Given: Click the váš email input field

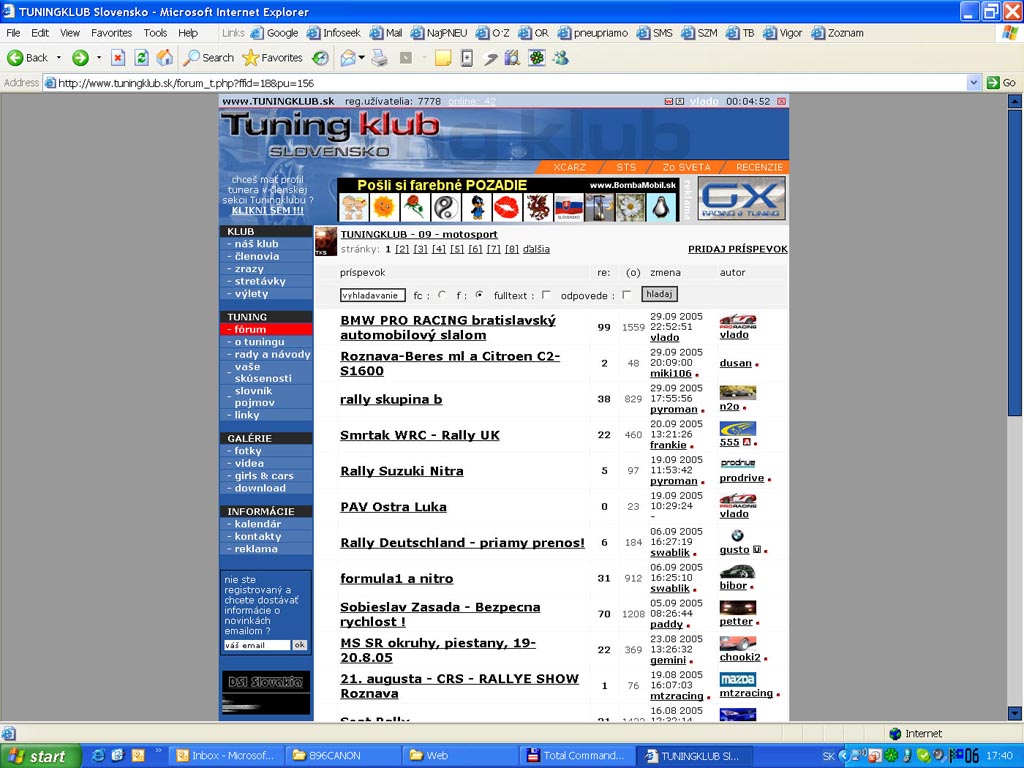Looking at the screenshot, I should tap(257, 645).
